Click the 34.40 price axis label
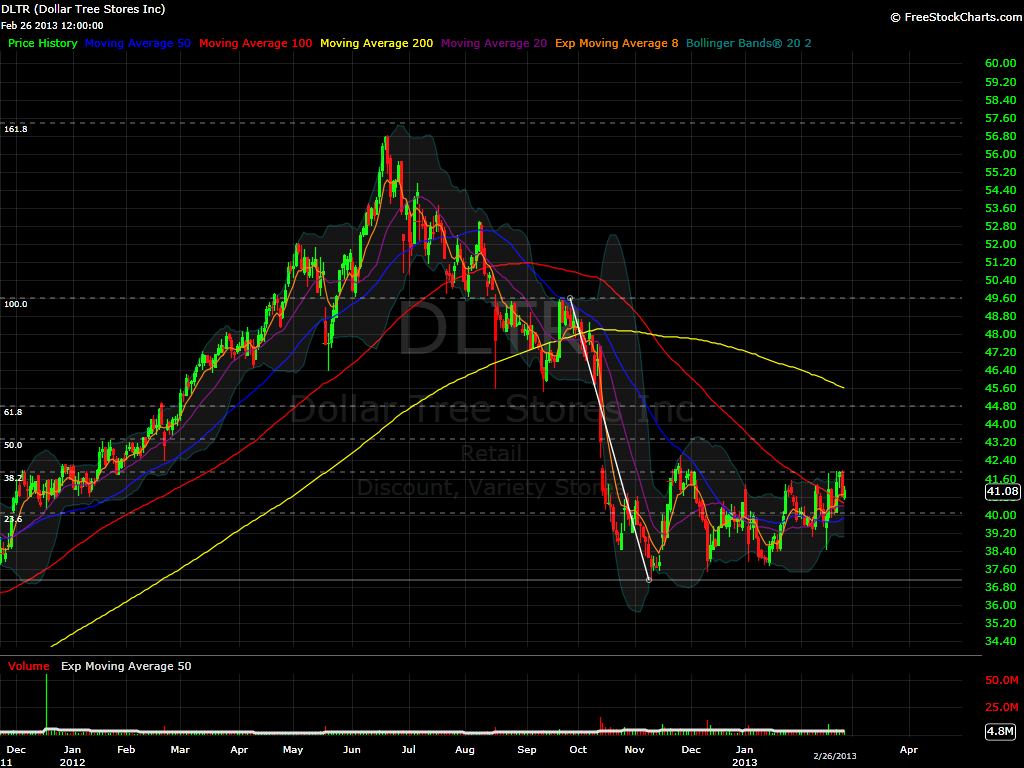 (1000, 641)
